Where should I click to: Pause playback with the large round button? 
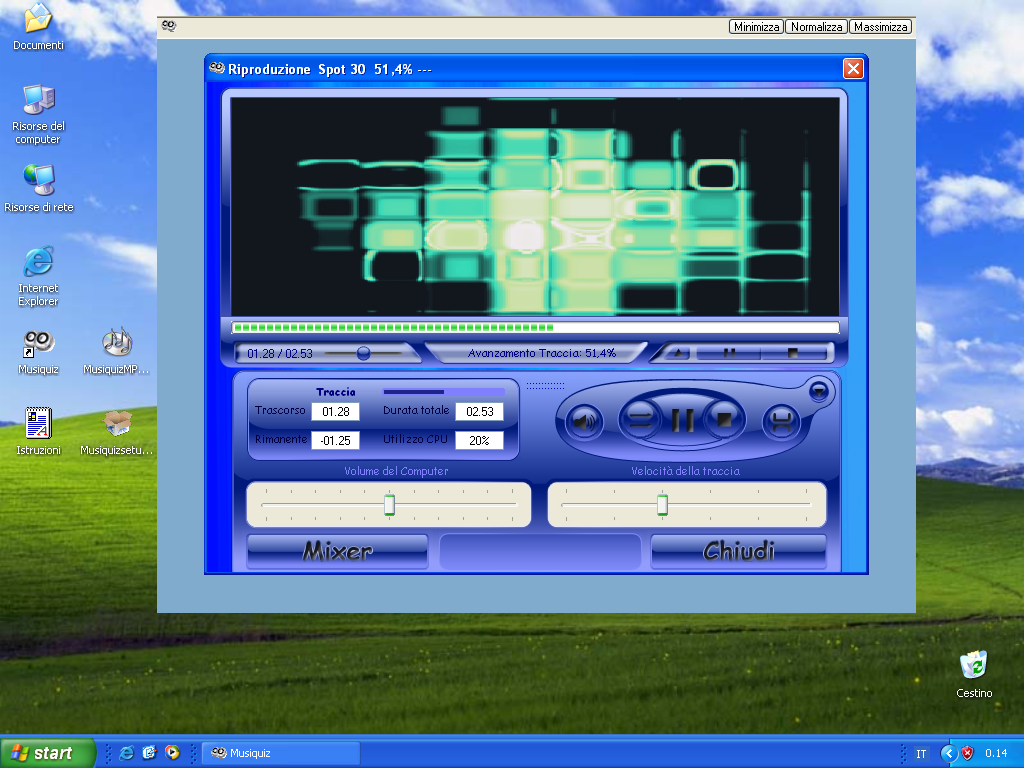(683, 420)
